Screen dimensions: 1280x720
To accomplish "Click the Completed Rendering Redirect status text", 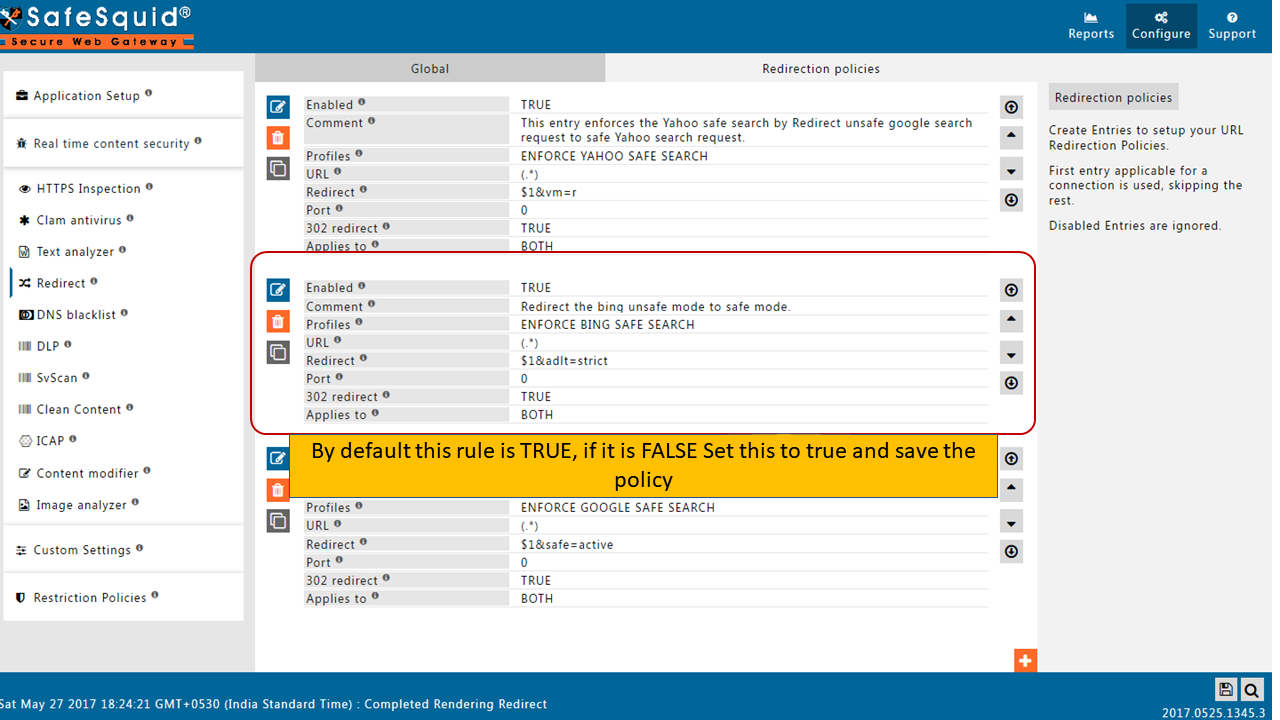I will [x=455, y=704].
